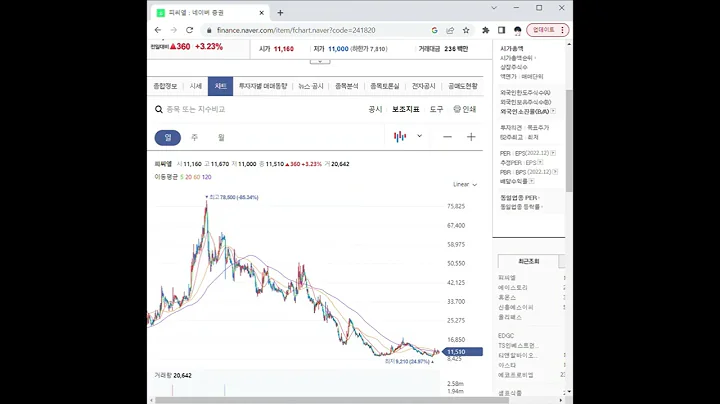Select the 최근조회 tab

click(x=529, y=261)
